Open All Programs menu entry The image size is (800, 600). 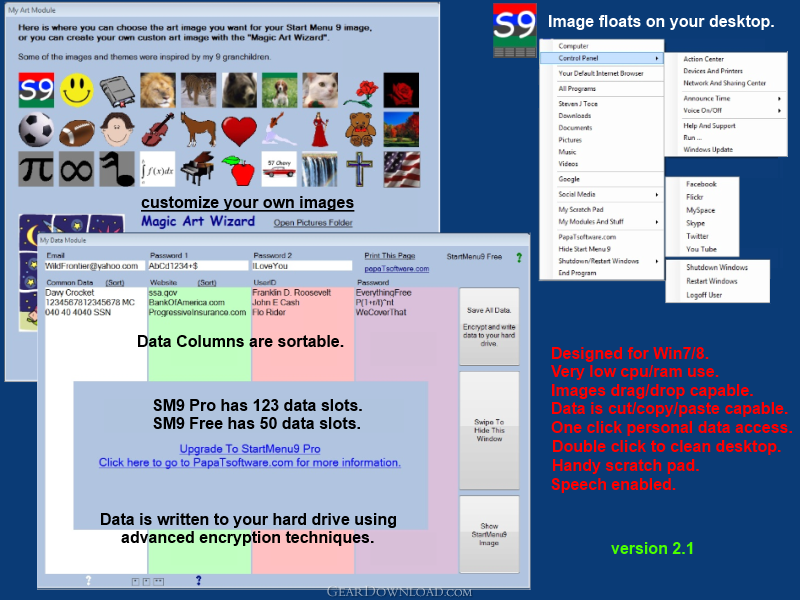coord(577,89)
